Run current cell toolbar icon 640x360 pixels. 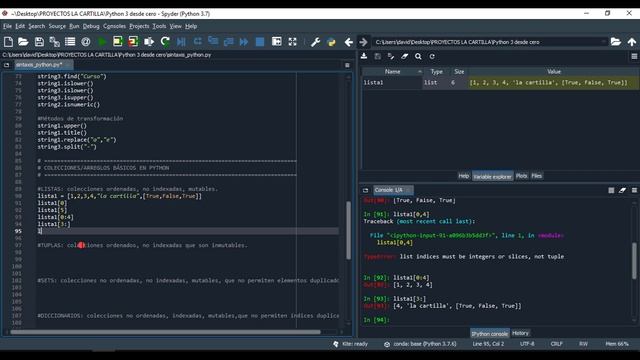[118, 42]
